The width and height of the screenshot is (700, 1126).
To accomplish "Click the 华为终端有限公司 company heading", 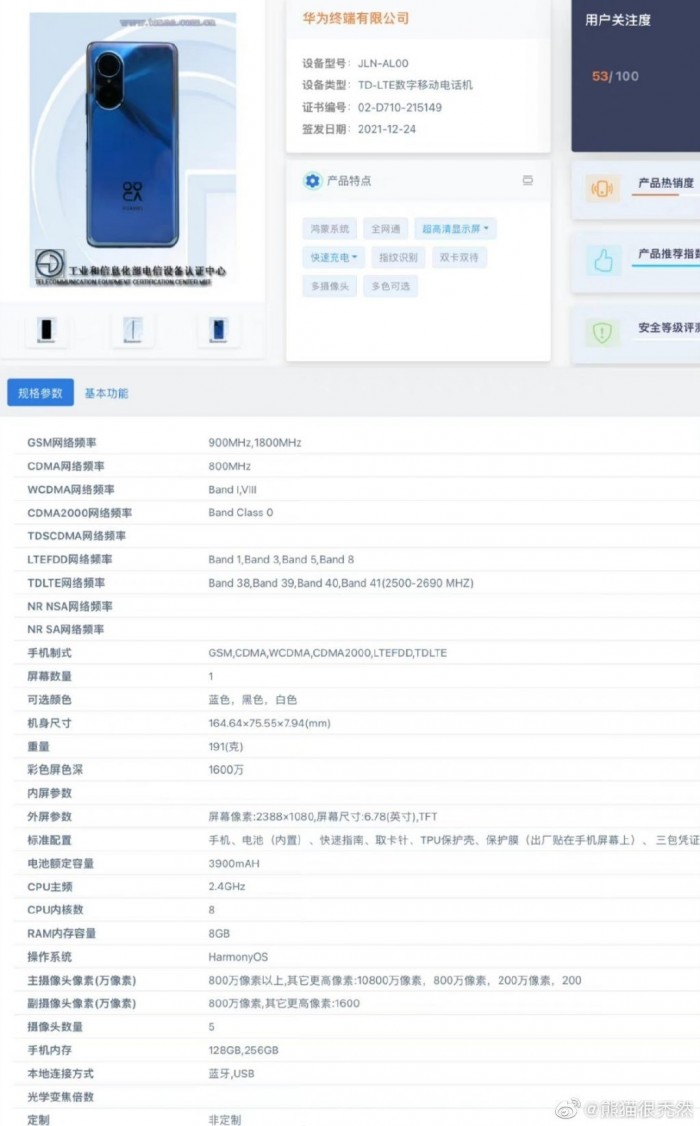I will point(355,19).
